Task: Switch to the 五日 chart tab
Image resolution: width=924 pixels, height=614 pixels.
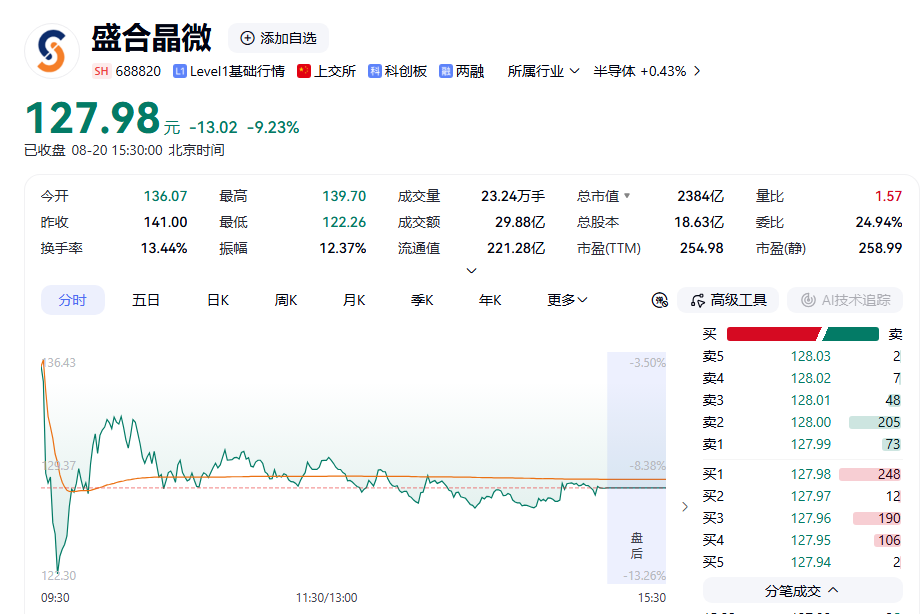Action: tap(146, 301)
